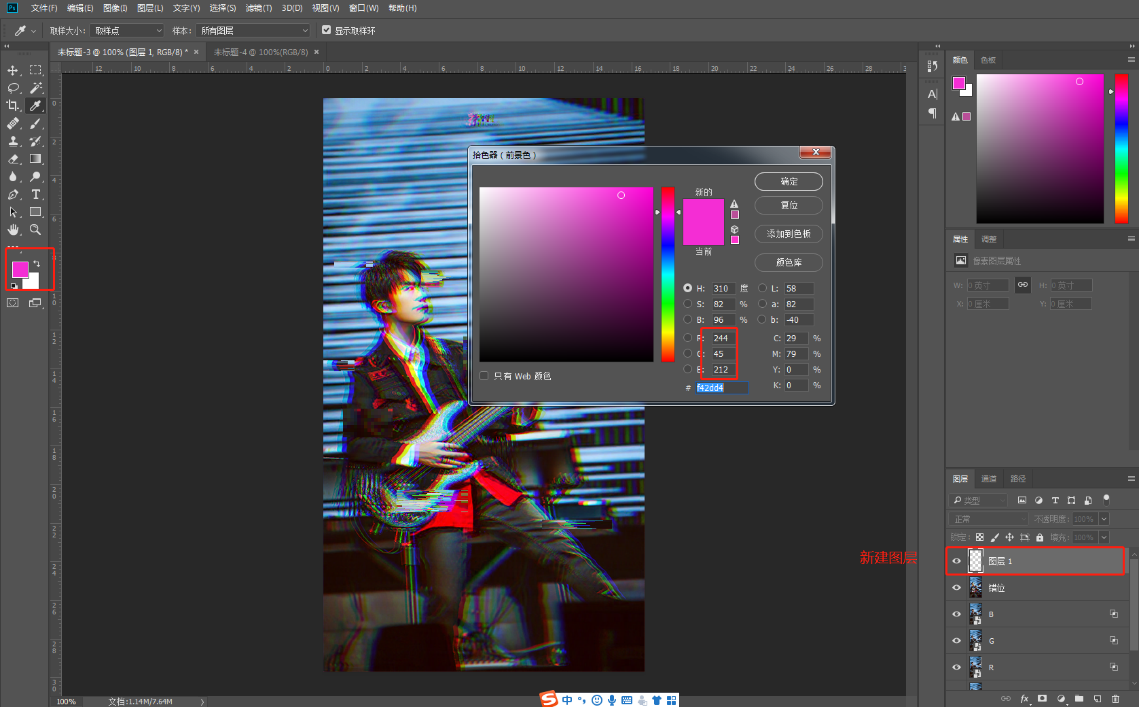1139x707 pixels.
Task: Click the pink foreground color swatch
Action: [20, 269]
